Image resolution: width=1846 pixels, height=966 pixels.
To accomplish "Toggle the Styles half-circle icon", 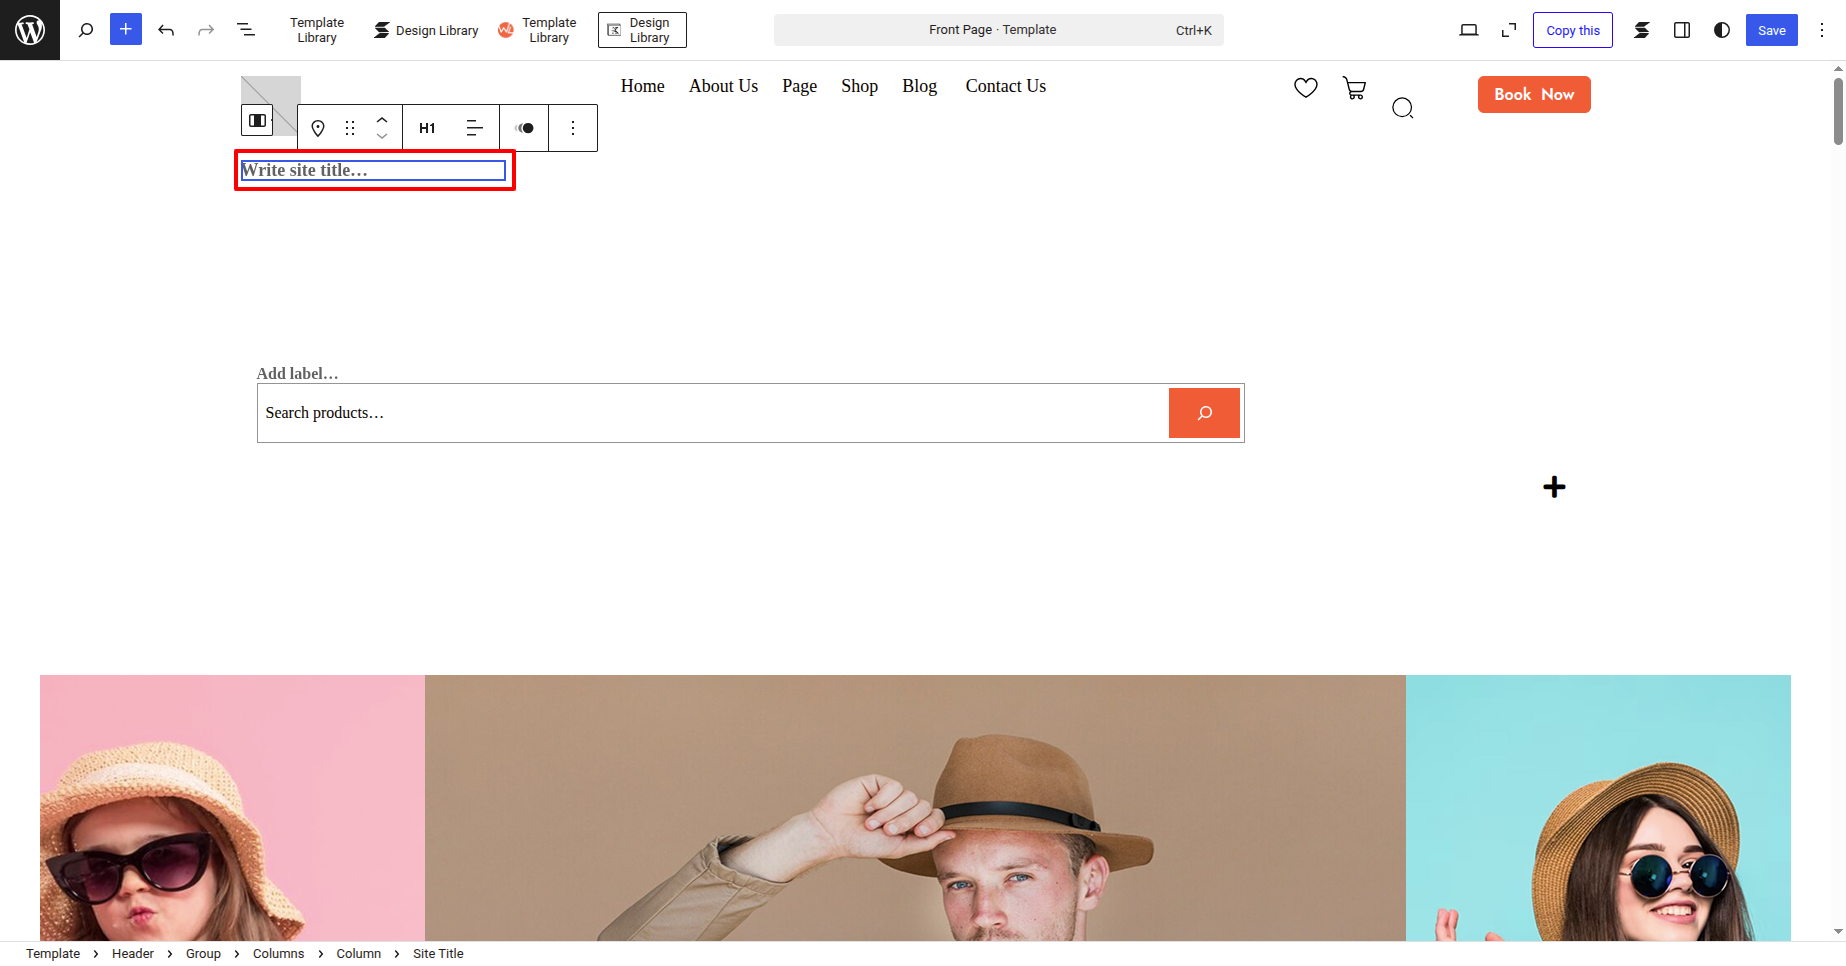I will tap(1721, 30).
